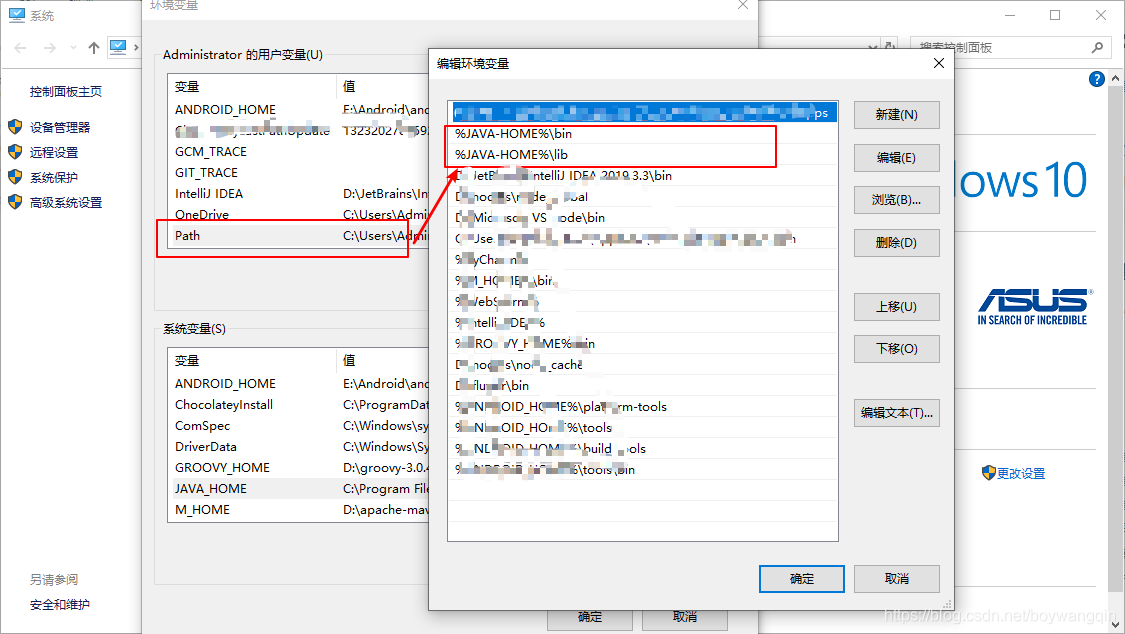This screenshot has height=634, width=1125.
Task: Select system variable ChocolateyInstall
Action: click(x=298, y=404)
